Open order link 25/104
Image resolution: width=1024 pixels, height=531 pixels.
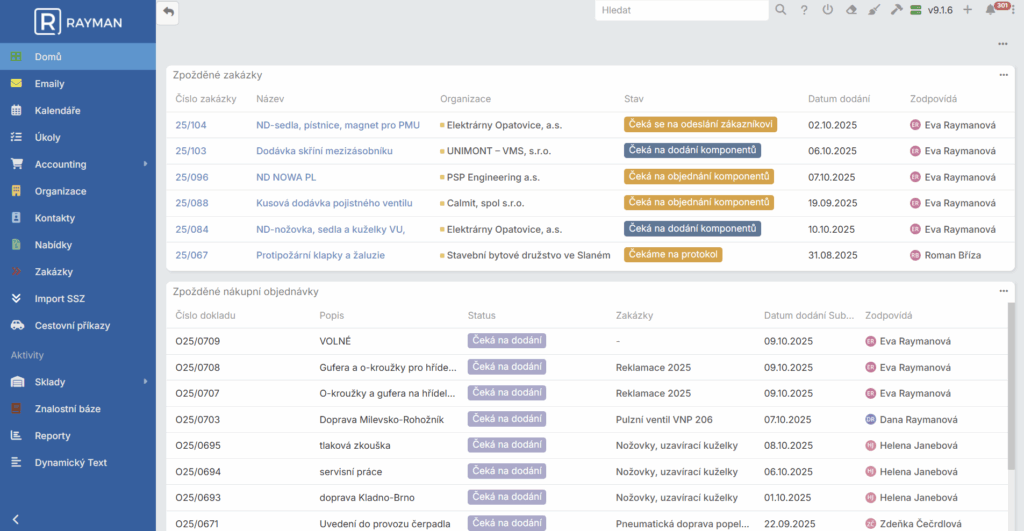(191, 125)
